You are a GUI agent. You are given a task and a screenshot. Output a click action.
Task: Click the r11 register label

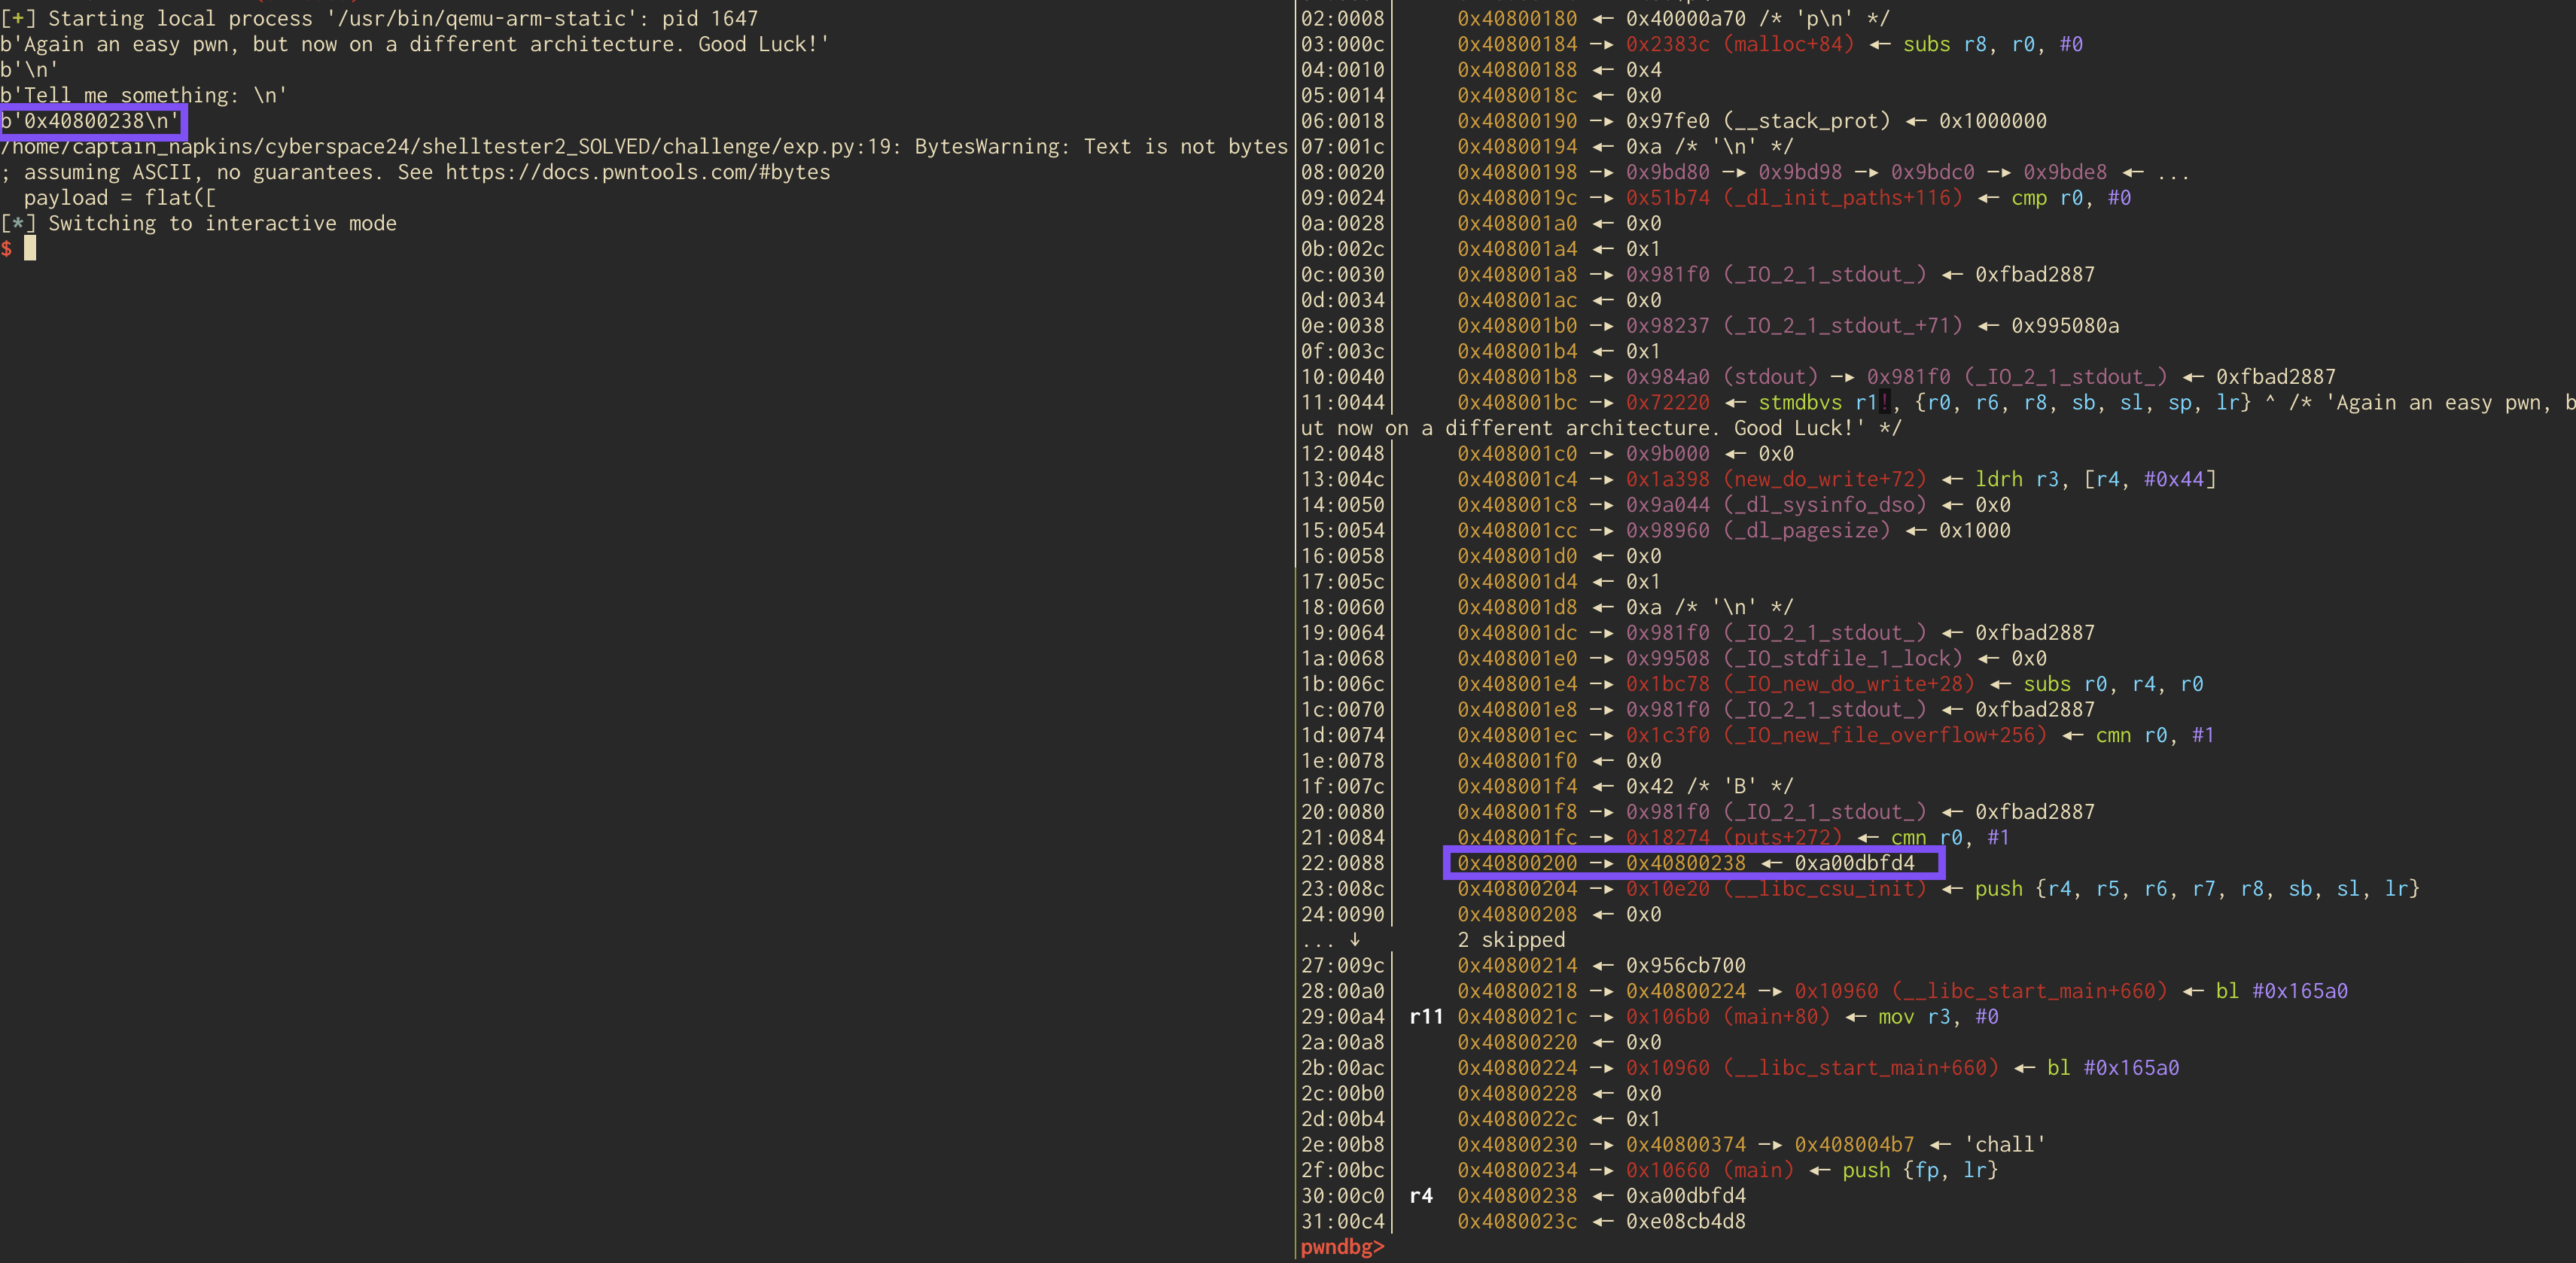(x=1425, y=1017)
